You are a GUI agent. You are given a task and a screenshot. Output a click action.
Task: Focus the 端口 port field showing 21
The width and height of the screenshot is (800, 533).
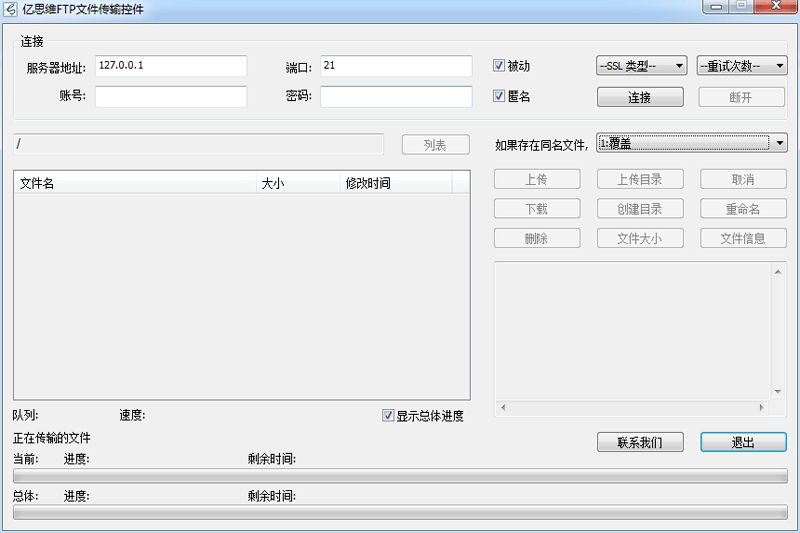coord(396,66)
